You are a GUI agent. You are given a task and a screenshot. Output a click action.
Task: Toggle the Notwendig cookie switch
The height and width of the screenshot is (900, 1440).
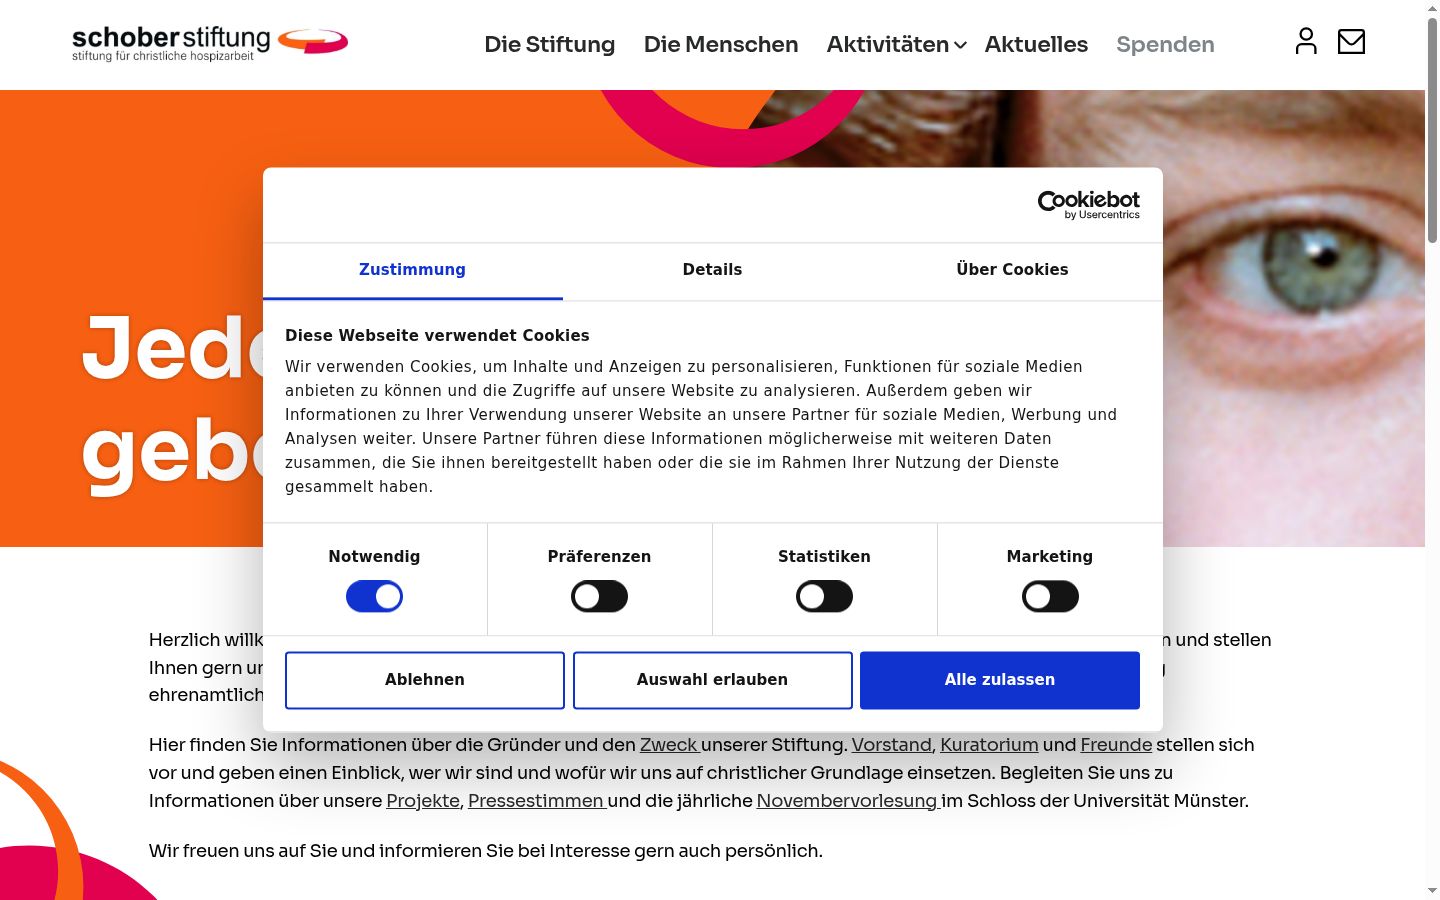(374, 597)
